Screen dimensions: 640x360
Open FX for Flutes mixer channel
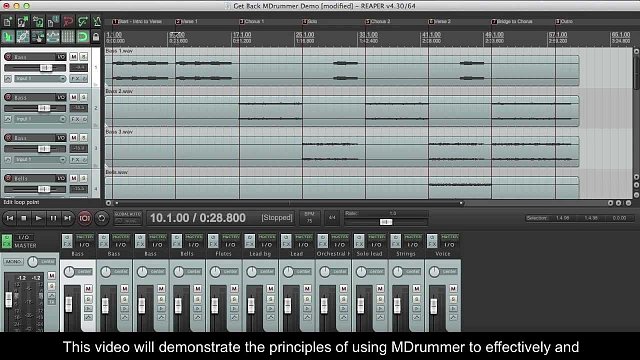point(213,241)
